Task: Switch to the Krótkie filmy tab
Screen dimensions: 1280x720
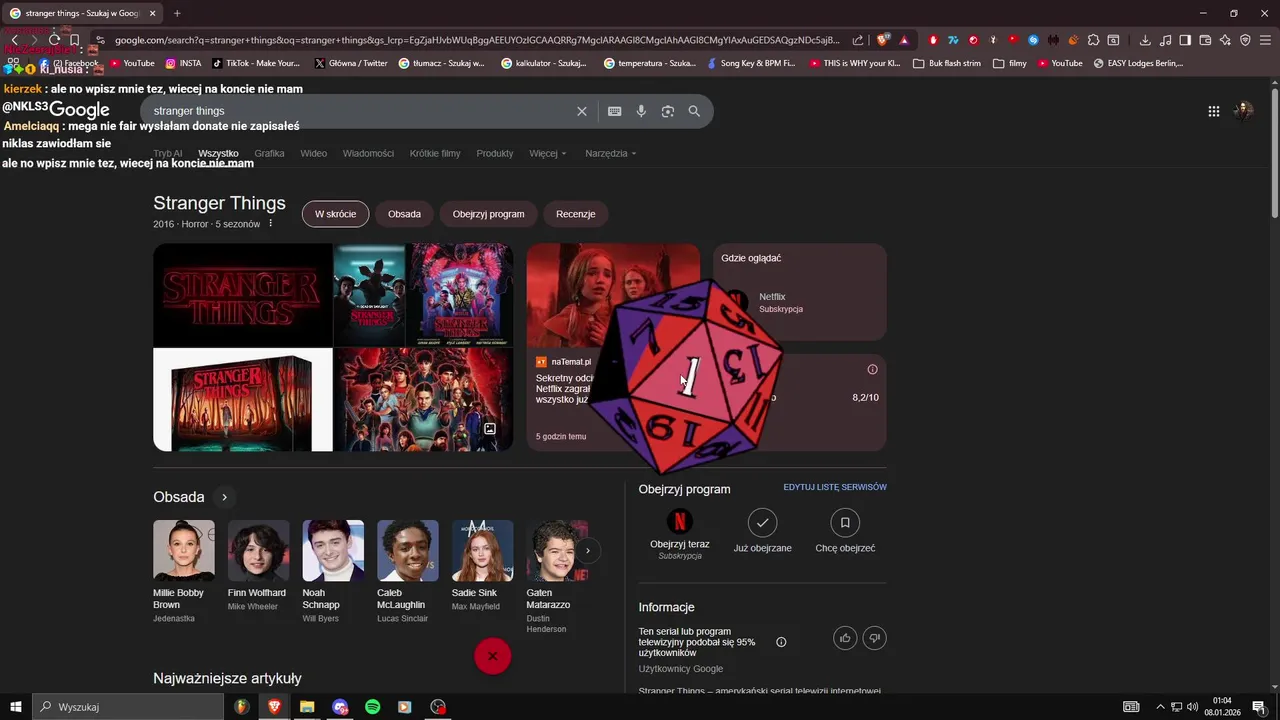Action: pos(435,153)
